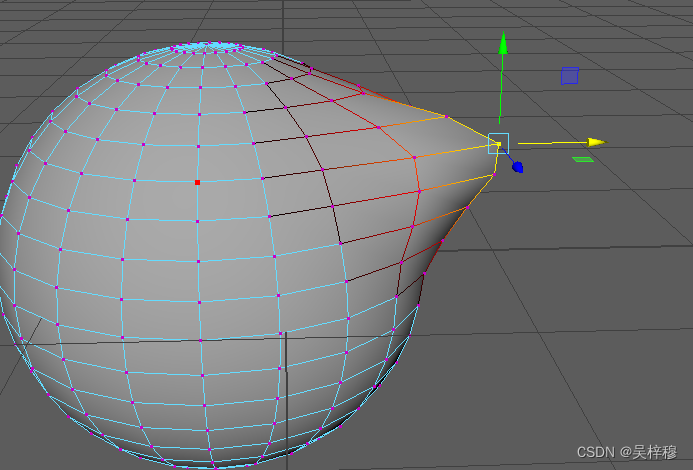Click the cyan center box of the move manipulator
Image resolution: width=693 pixels, height=470 pixels.
tap(499, 144)
